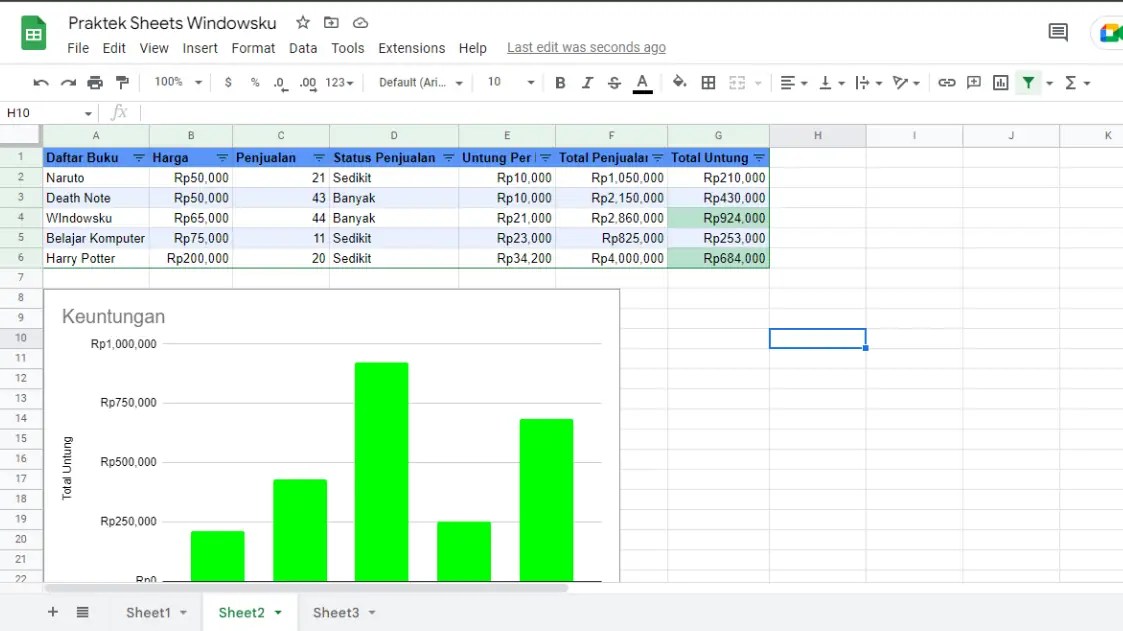Image resolution: width=1123 pixels, height=631 pixels.
Task: Open the all sheets list
Action: click(82, 612)
